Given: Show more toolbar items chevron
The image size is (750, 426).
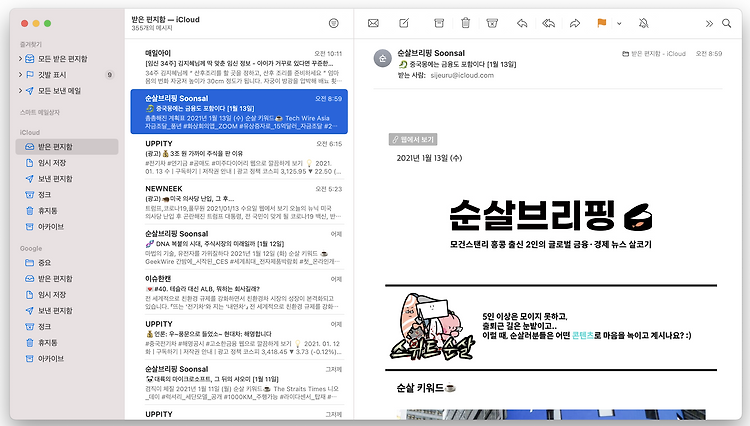Looking at the screenshot, I should (x=709, y=23).
